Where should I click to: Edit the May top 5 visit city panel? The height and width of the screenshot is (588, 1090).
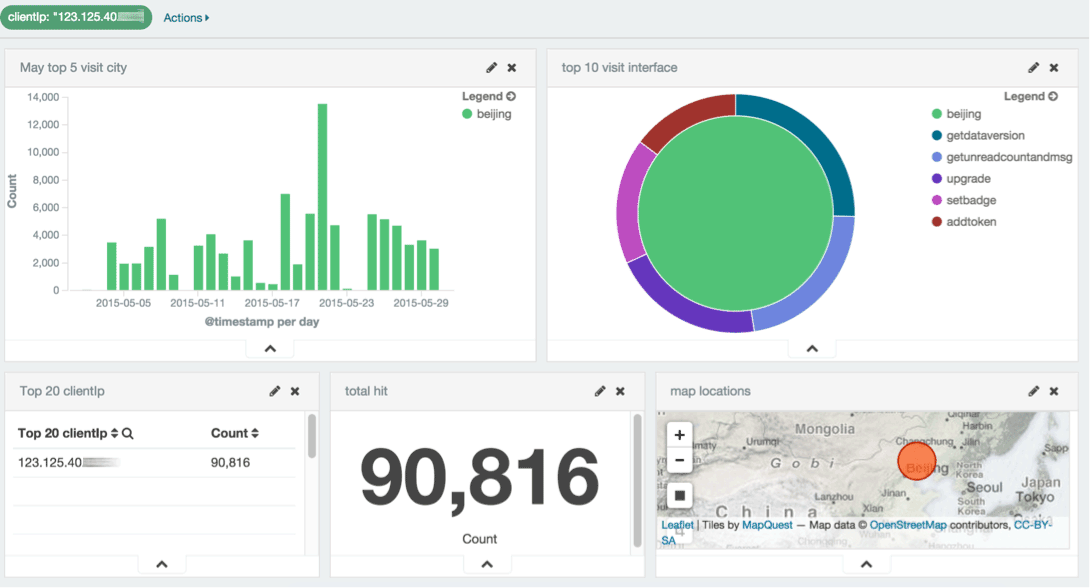point(491,67)
